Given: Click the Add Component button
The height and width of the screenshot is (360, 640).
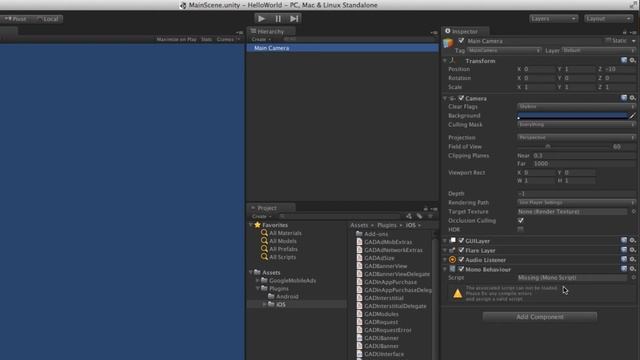Looking at the screenshot, I should point(540,317).
